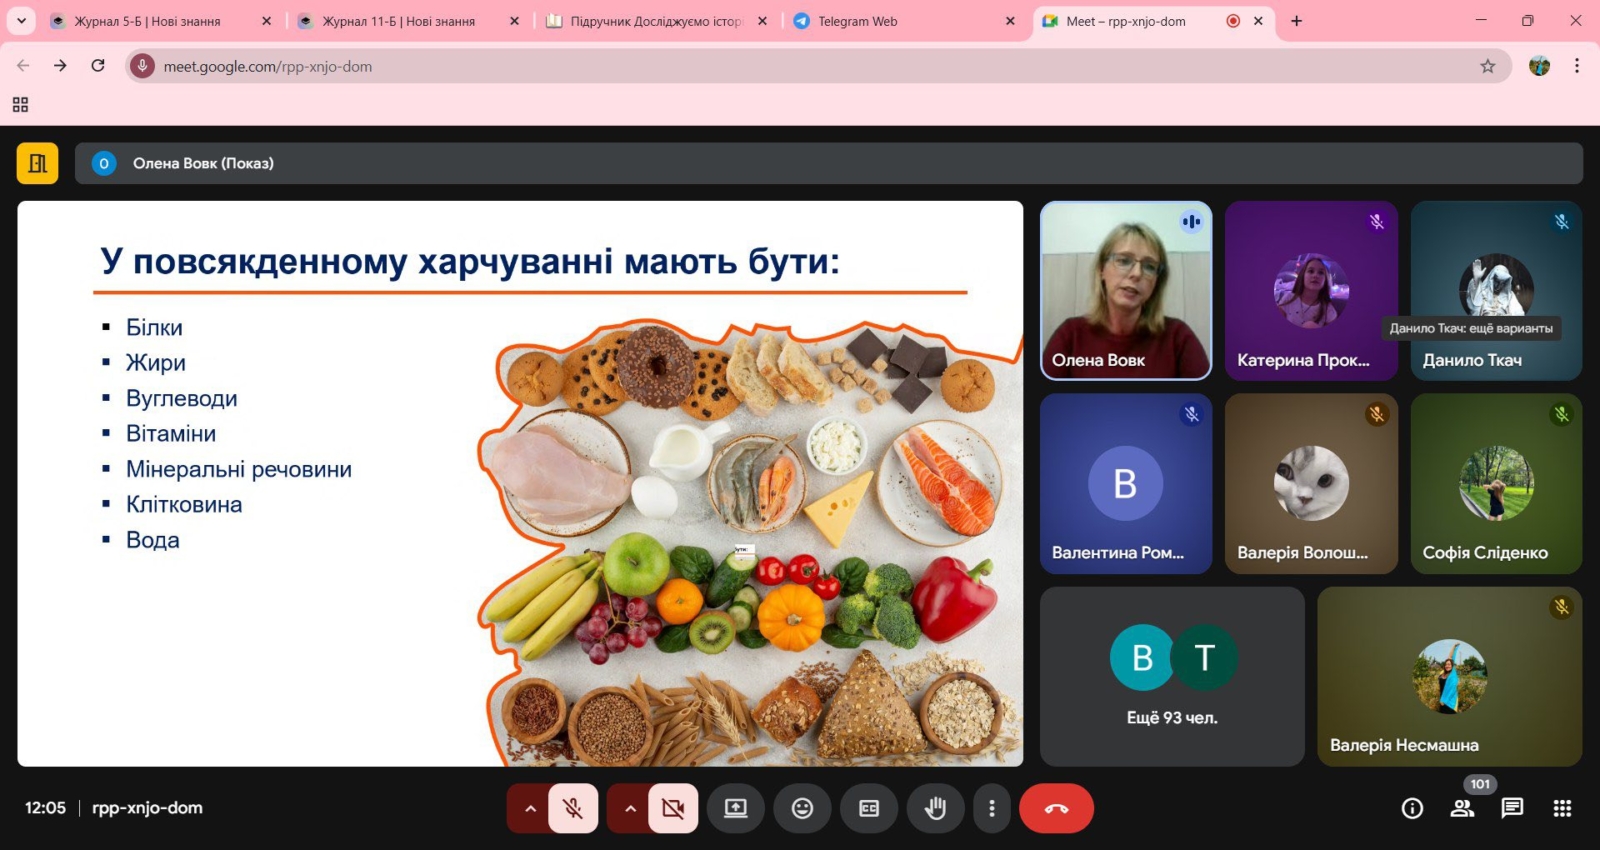Viewport: 1600px width, 850px height.
Task: Click the "Ещё 93 чел." tile
Action: pyautogui.click(x=1172, y=676)
